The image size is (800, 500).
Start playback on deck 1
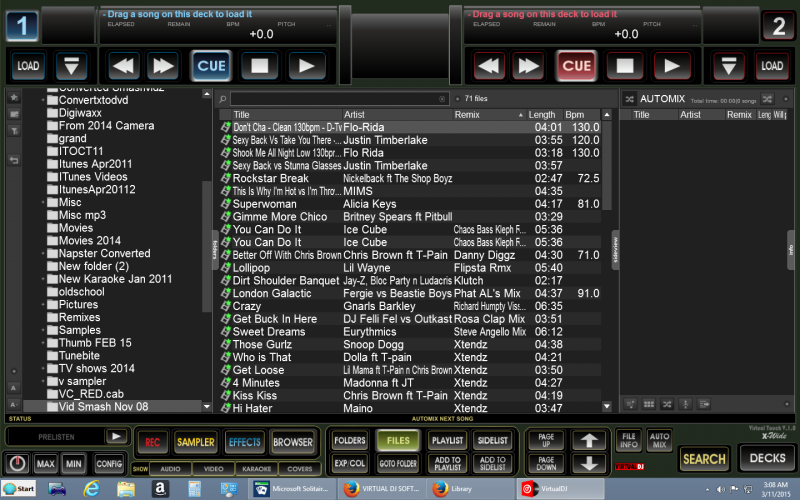click(x=306, y=66)
